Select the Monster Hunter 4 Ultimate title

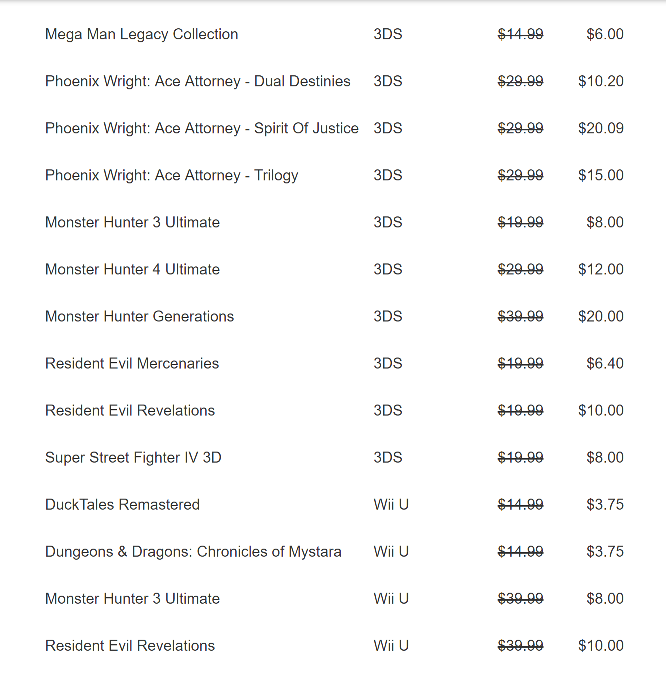click(x=132, y=269)
